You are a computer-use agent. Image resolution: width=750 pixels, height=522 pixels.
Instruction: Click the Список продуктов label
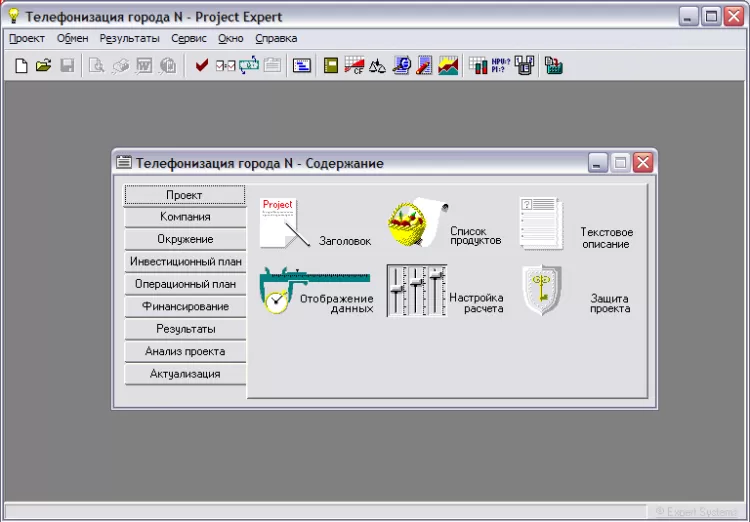(475, 236)
